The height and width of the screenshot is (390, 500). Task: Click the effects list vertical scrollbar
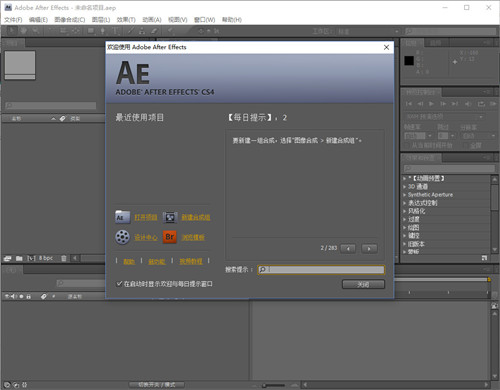click(x=495, y=213)
